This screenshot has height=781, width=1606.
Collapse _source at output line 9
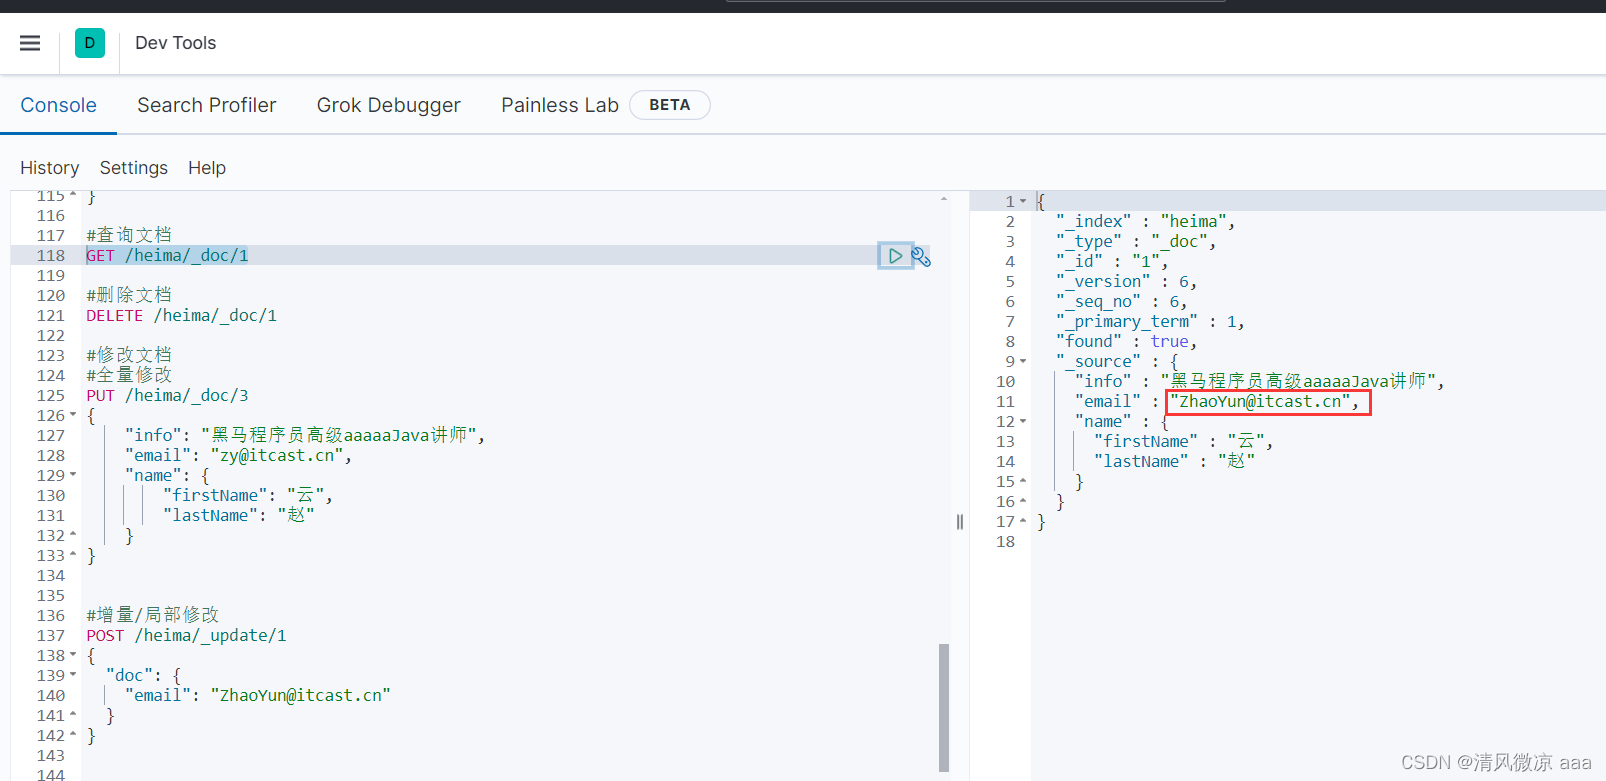pyautogui.click(x=1023, y=361)
